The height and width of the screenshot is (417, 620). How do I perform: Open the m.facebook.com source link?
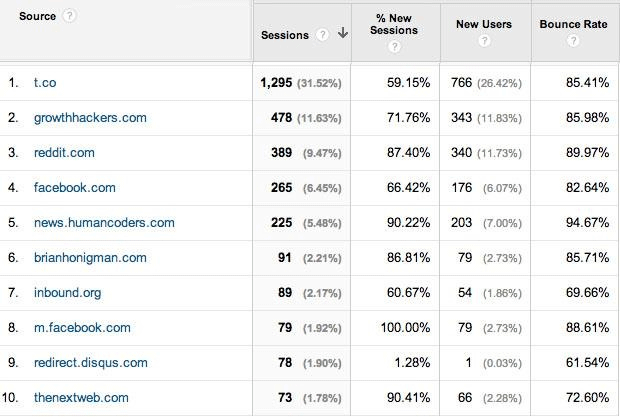[x=82, y=328]
